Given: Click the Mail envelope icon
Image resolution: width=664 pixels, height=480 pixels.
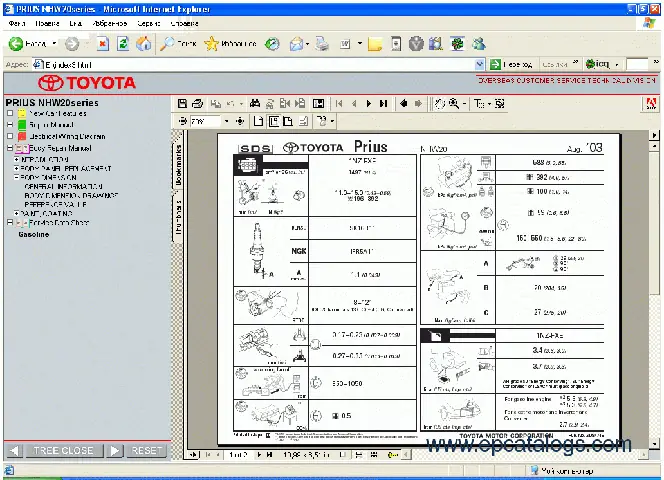Looking at the screenshot, I should (x=296, y=44).
